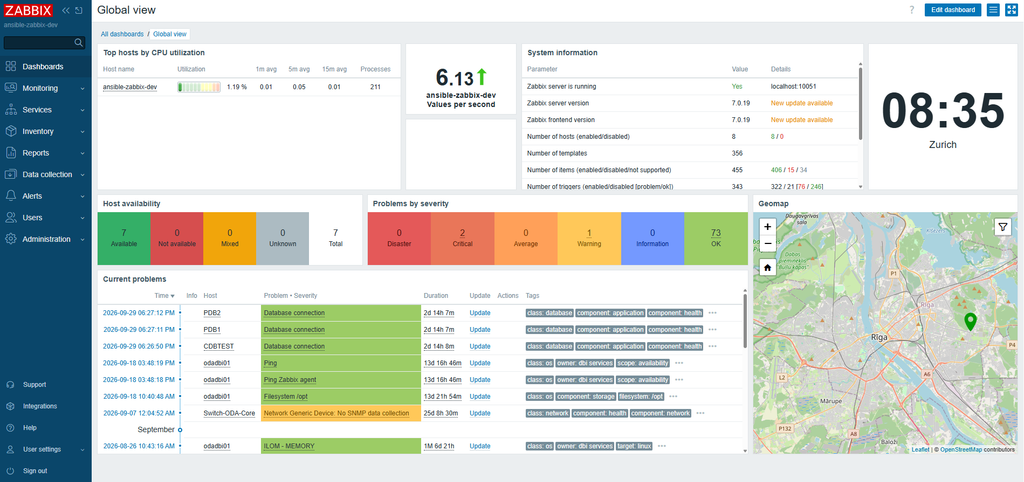
Task: Open the No SNMP data collection problem
Action: coord(336,413)
